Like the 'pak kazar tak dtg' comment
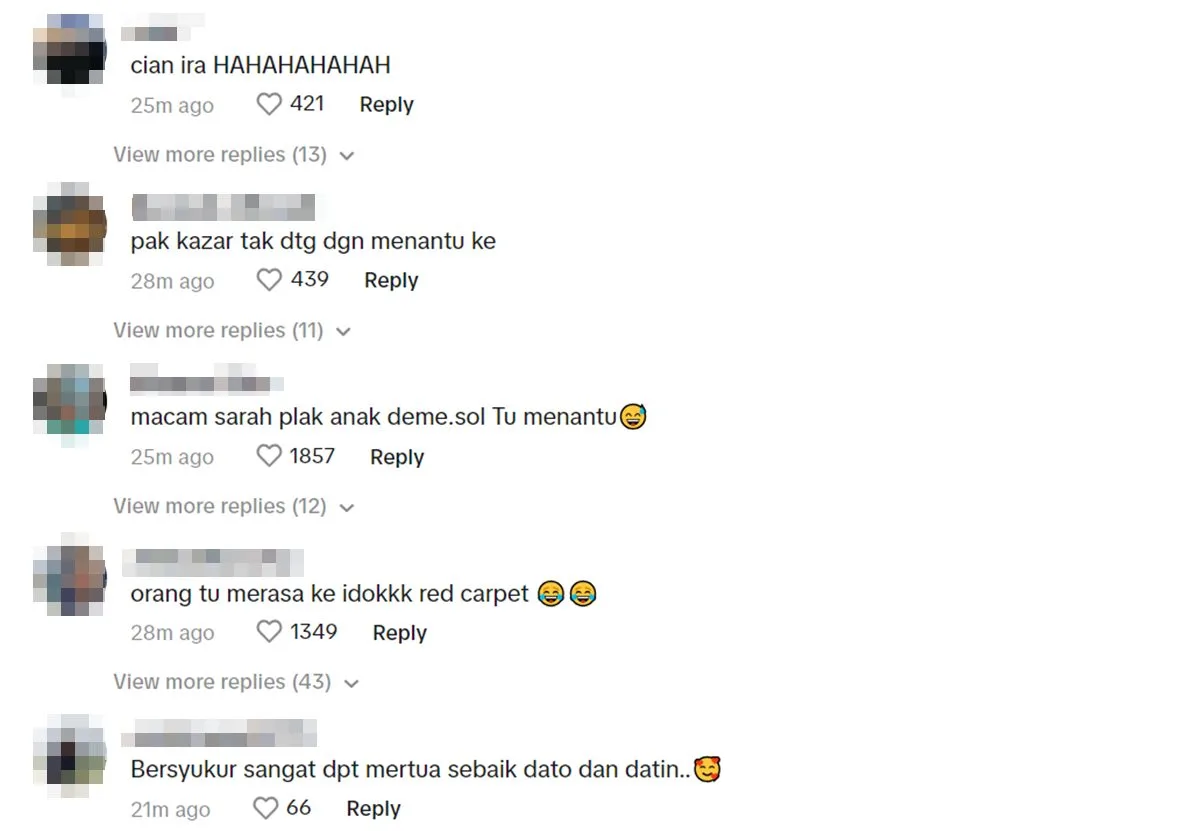 (269, 280)
